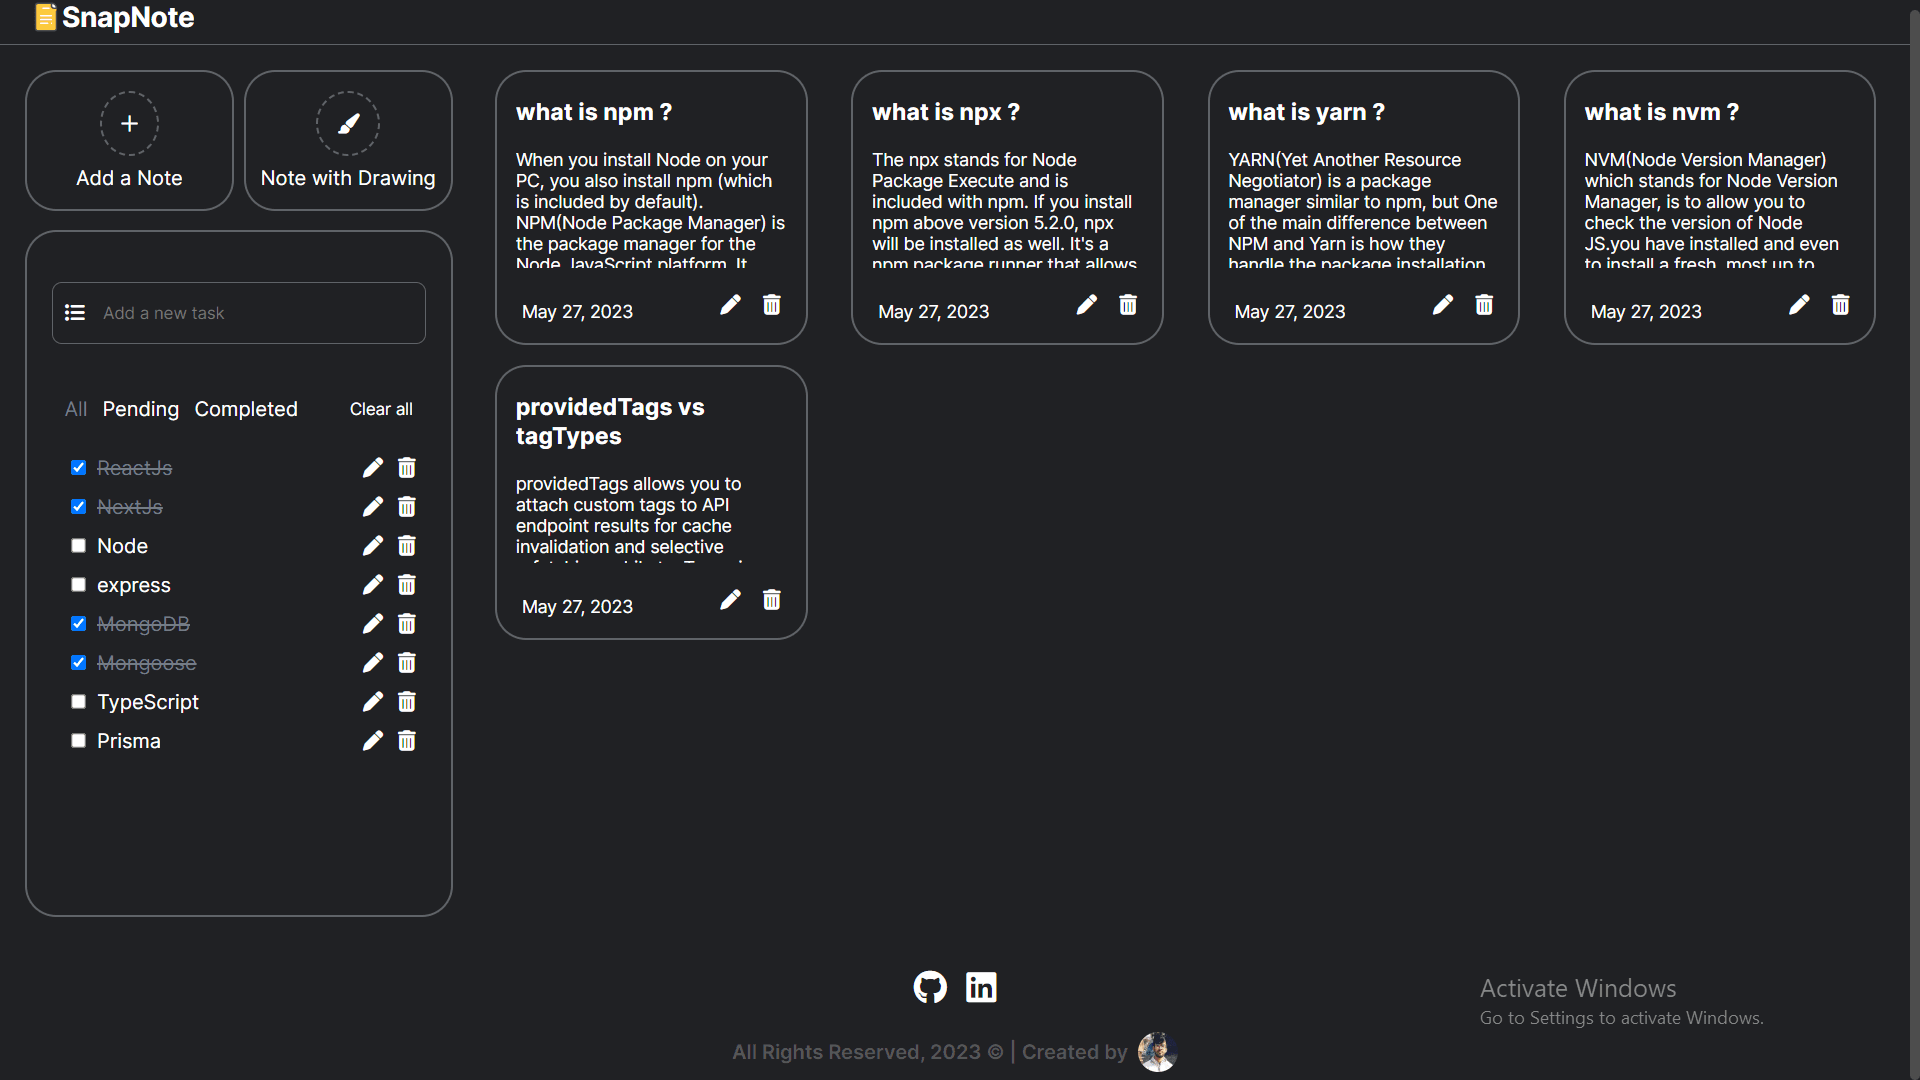Switch to the Completed tasks filter
Viewport: 1920px width, 1080px height.
click(x=246, y=409)
